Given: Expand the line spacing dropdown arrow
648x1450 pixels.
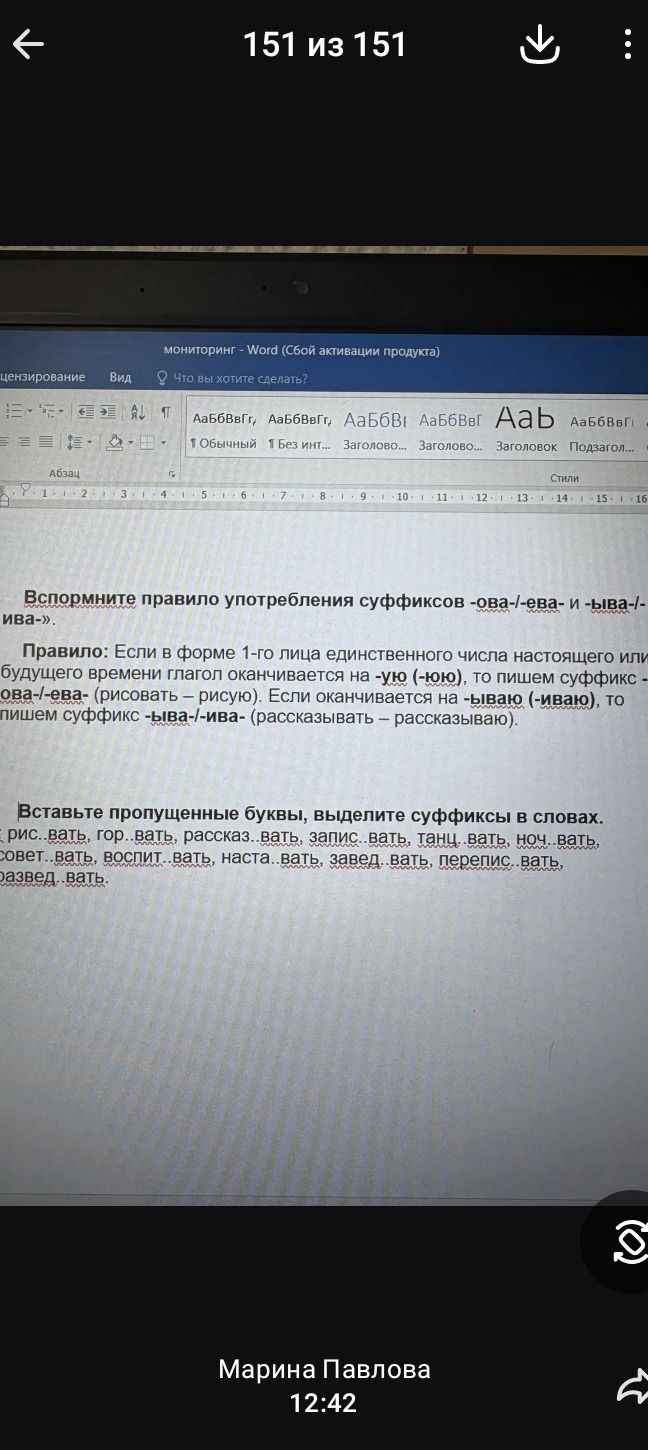Looking at the screenshot, I should point(88,441).
